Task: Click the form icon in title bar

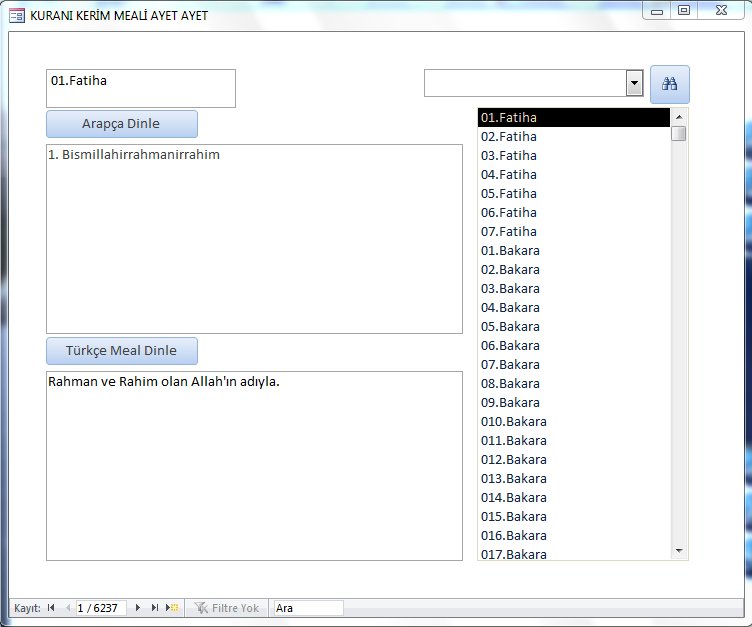Action: point(17,16)
